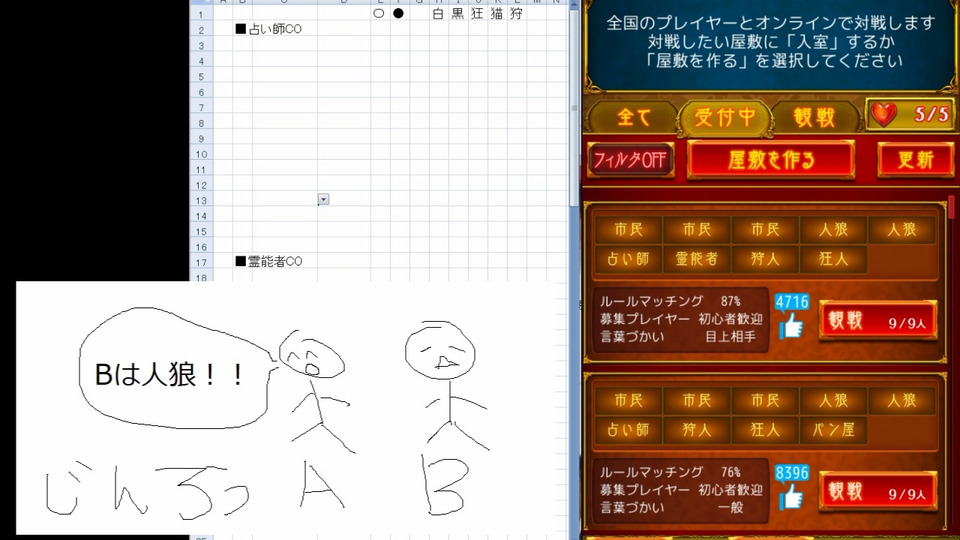Viewport: 960px width, 540px height.
Task: Click 一般 language setting text
Action: [730, 507]
